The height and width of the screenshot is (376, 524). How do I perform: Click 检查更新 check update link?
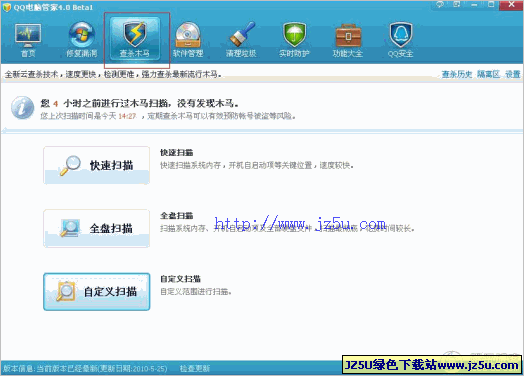[x=195, y=369]
